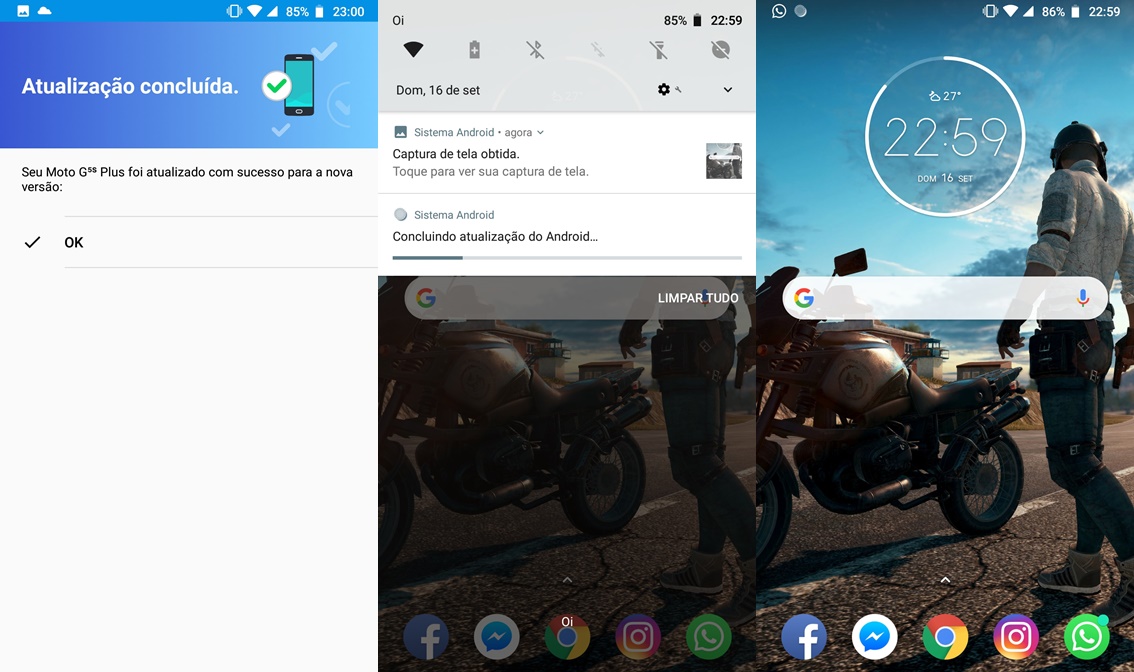Screen dimensions: 1134x672
Task: Tap the 27° weather reading in the clock widget
Action: click(x=945, y=95)
